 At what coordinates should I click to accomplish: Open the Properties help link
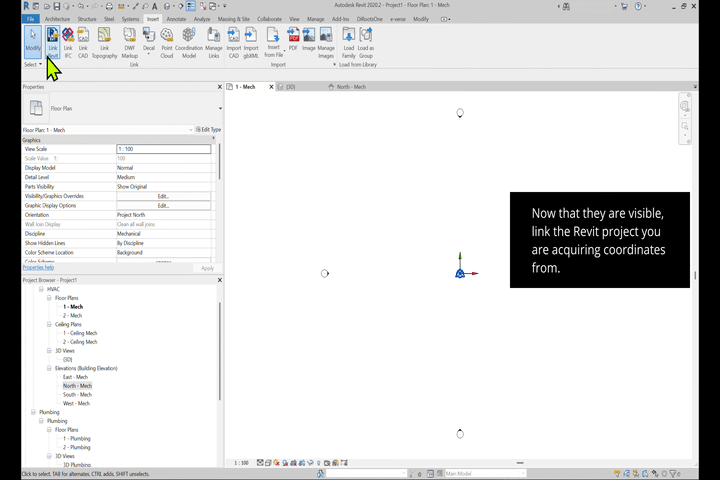pos(38,268)
